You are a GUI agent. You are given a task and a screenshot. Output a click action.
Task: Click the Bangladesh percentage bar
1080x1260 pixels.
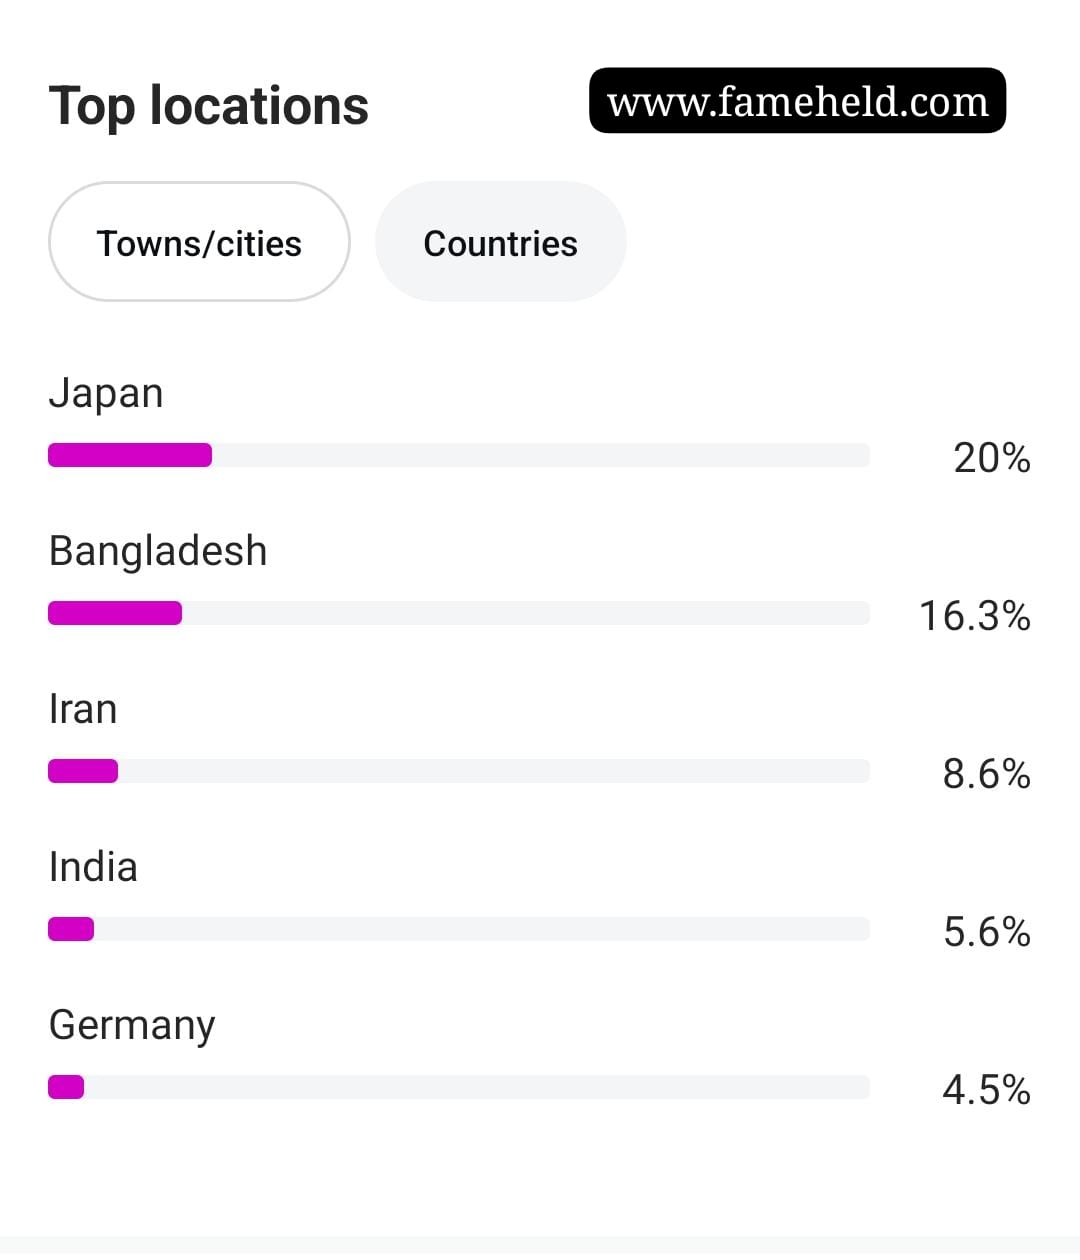(459, 613)
